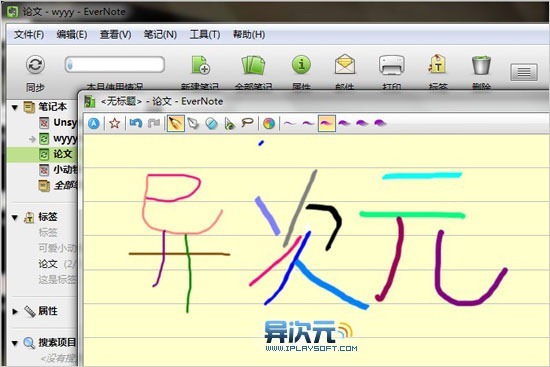Expand the 属性 attributes section
This screenshot has width=550, height=367.
[x=15, y=311]
